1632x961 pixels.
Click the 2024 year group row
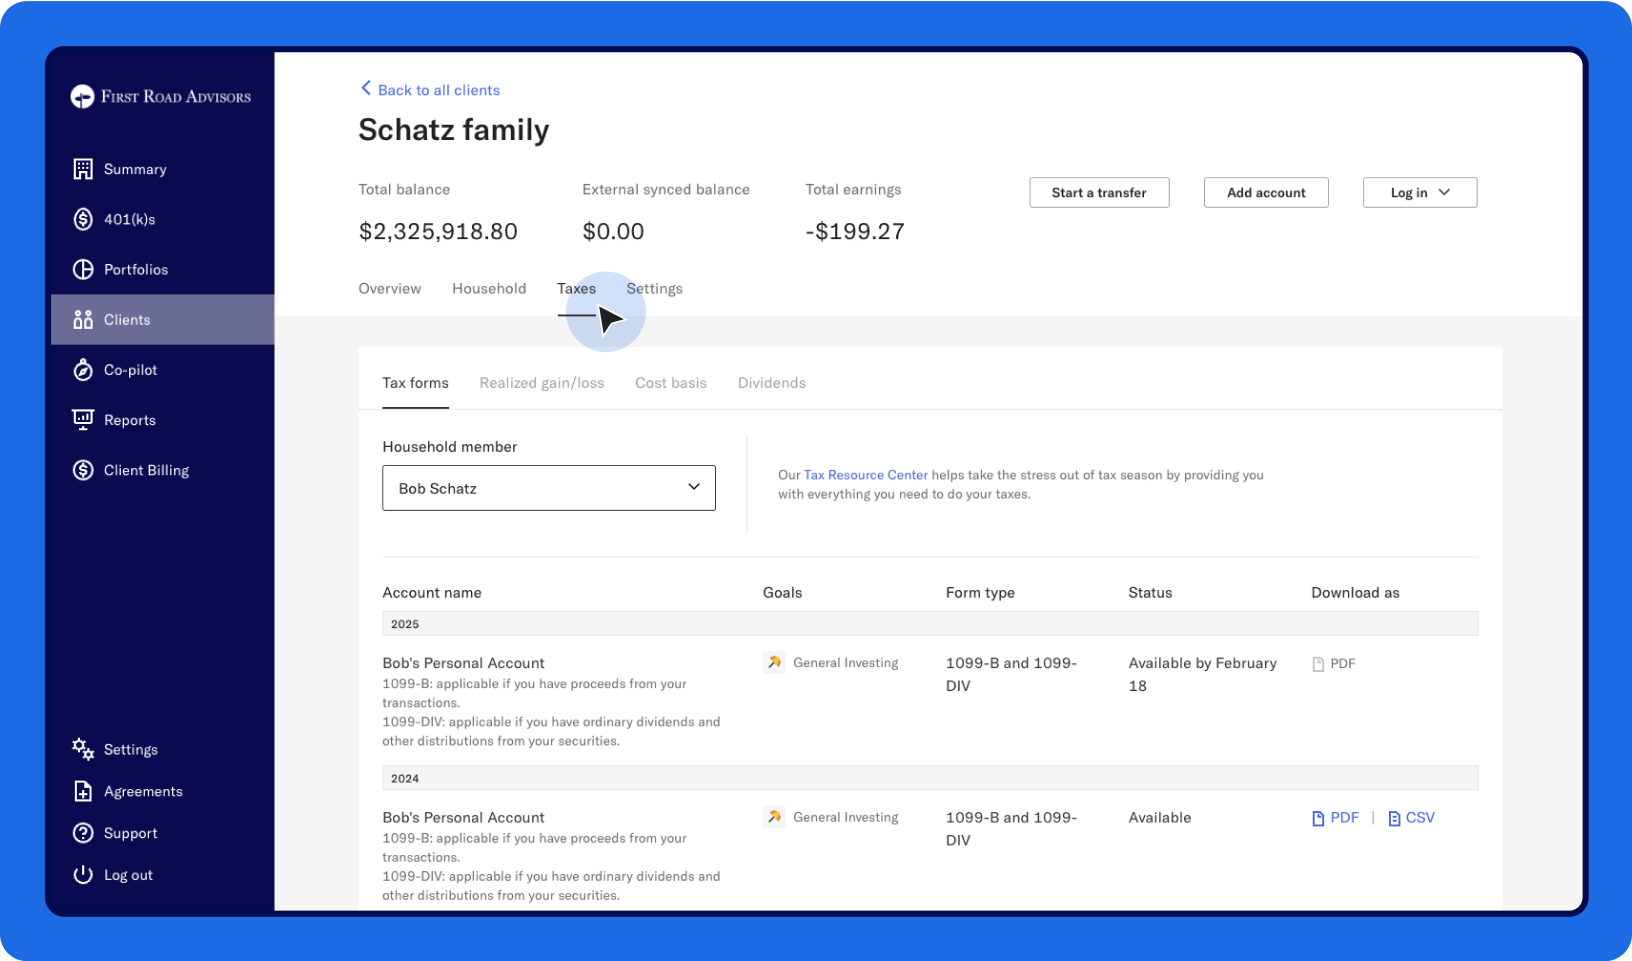(x=930, y=778)
